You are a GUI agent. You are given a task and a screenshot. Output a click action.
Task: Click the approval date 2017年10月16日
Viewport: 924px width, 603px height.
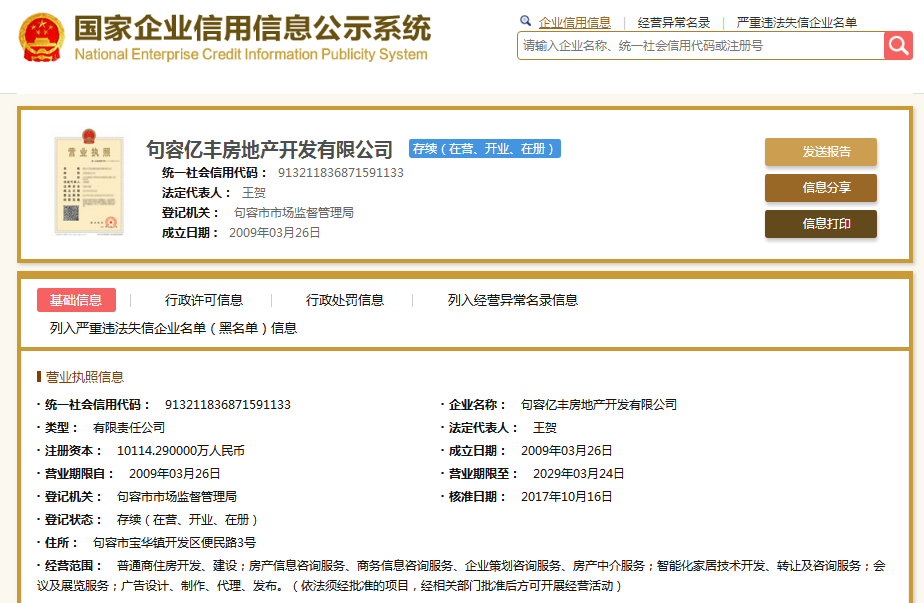[566, 496]
